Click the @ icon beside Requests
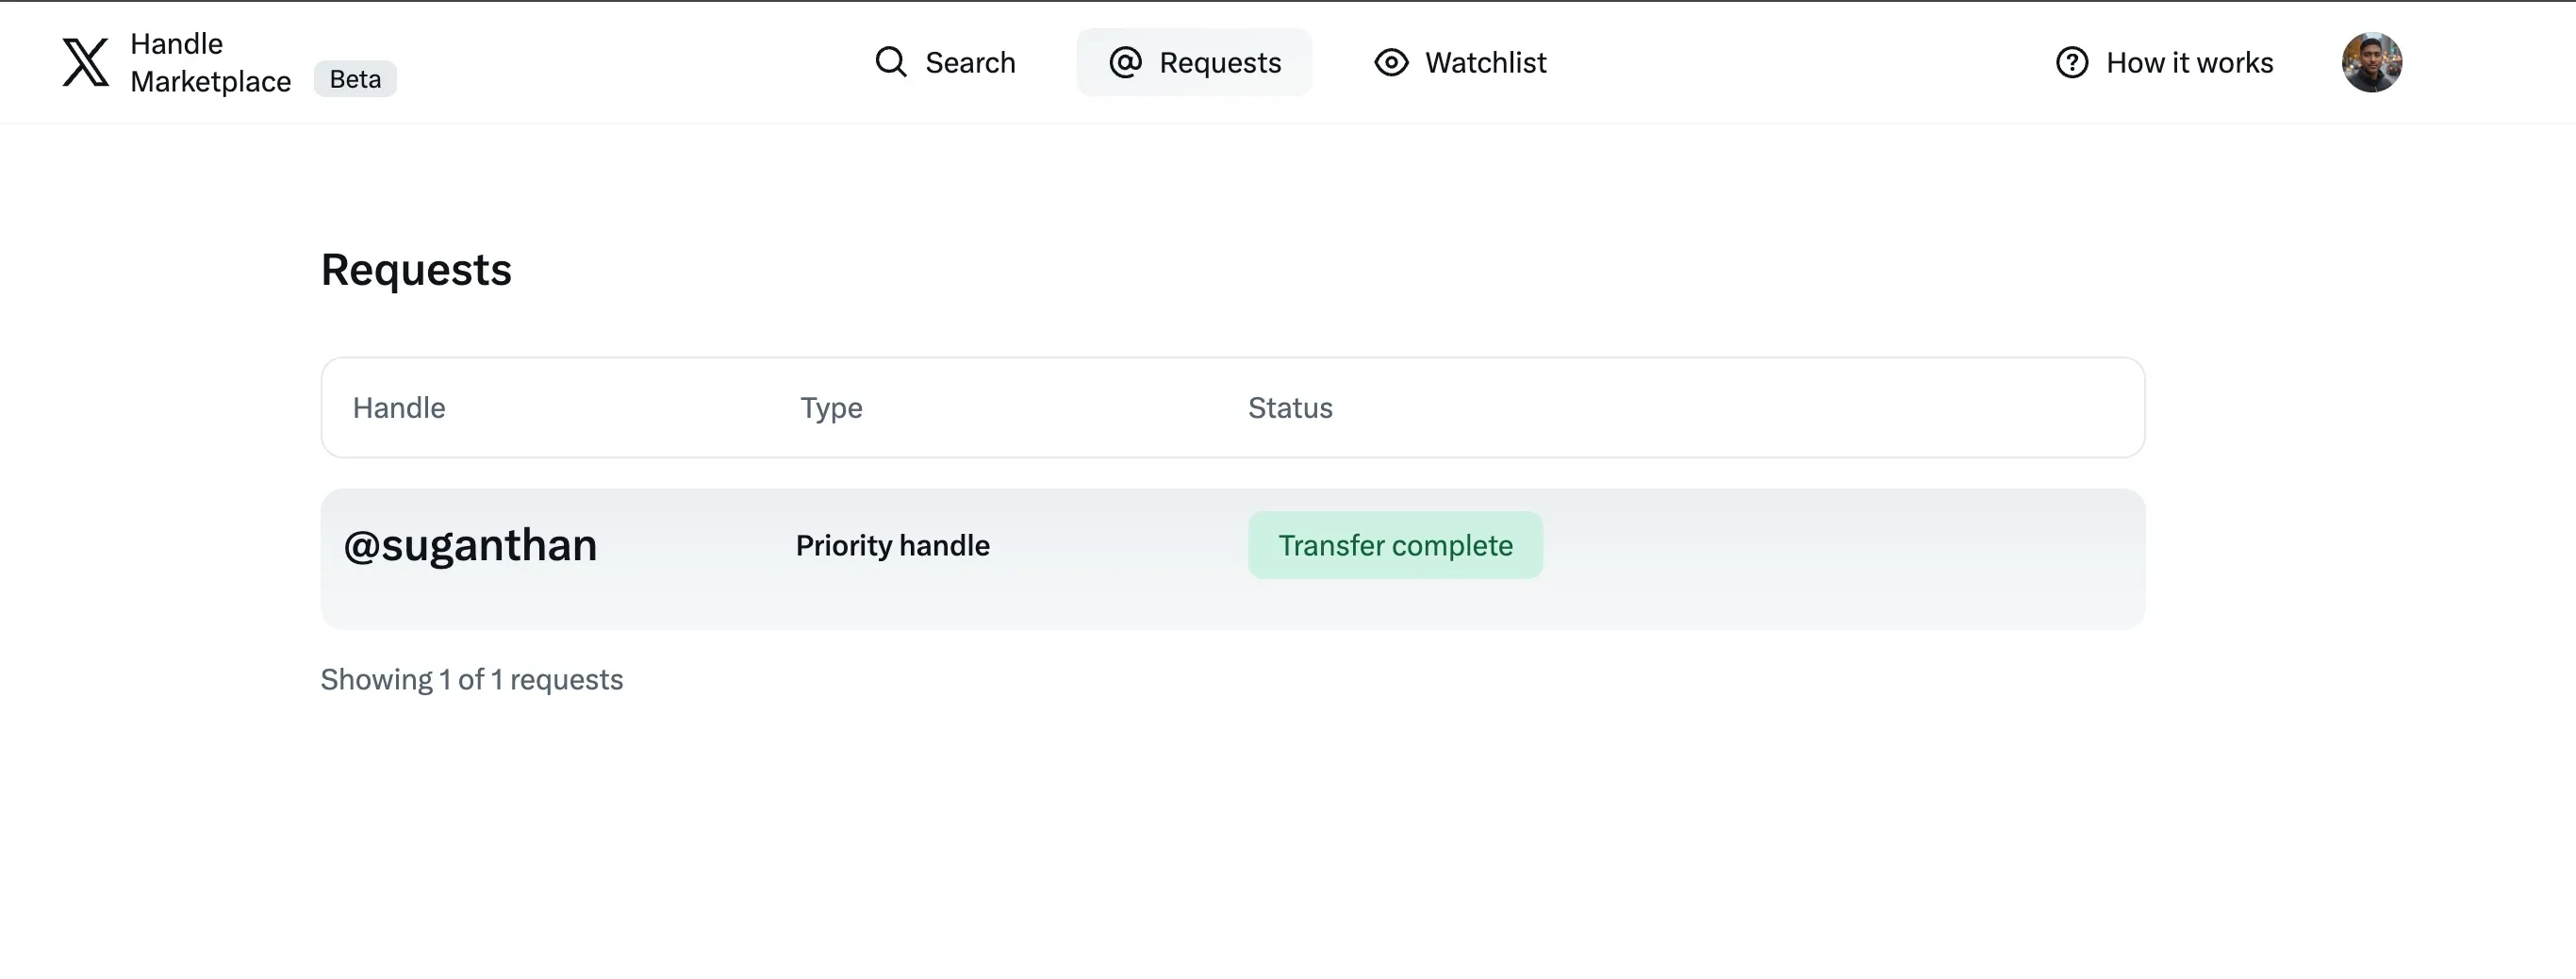 pyautogui.click(x=1125, y=62)
